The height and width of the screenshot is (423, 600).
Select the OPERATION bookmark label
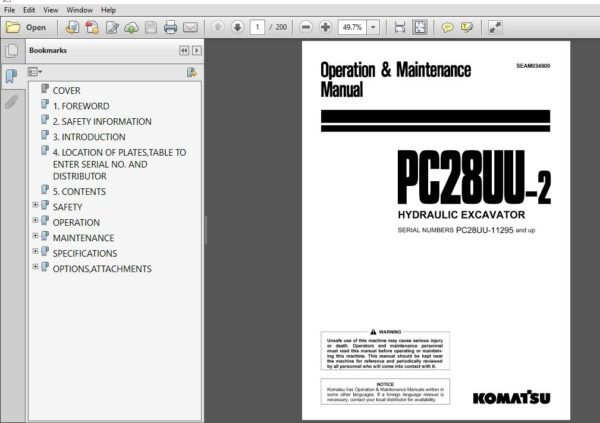pyautogui.click(x=76, y=222)
